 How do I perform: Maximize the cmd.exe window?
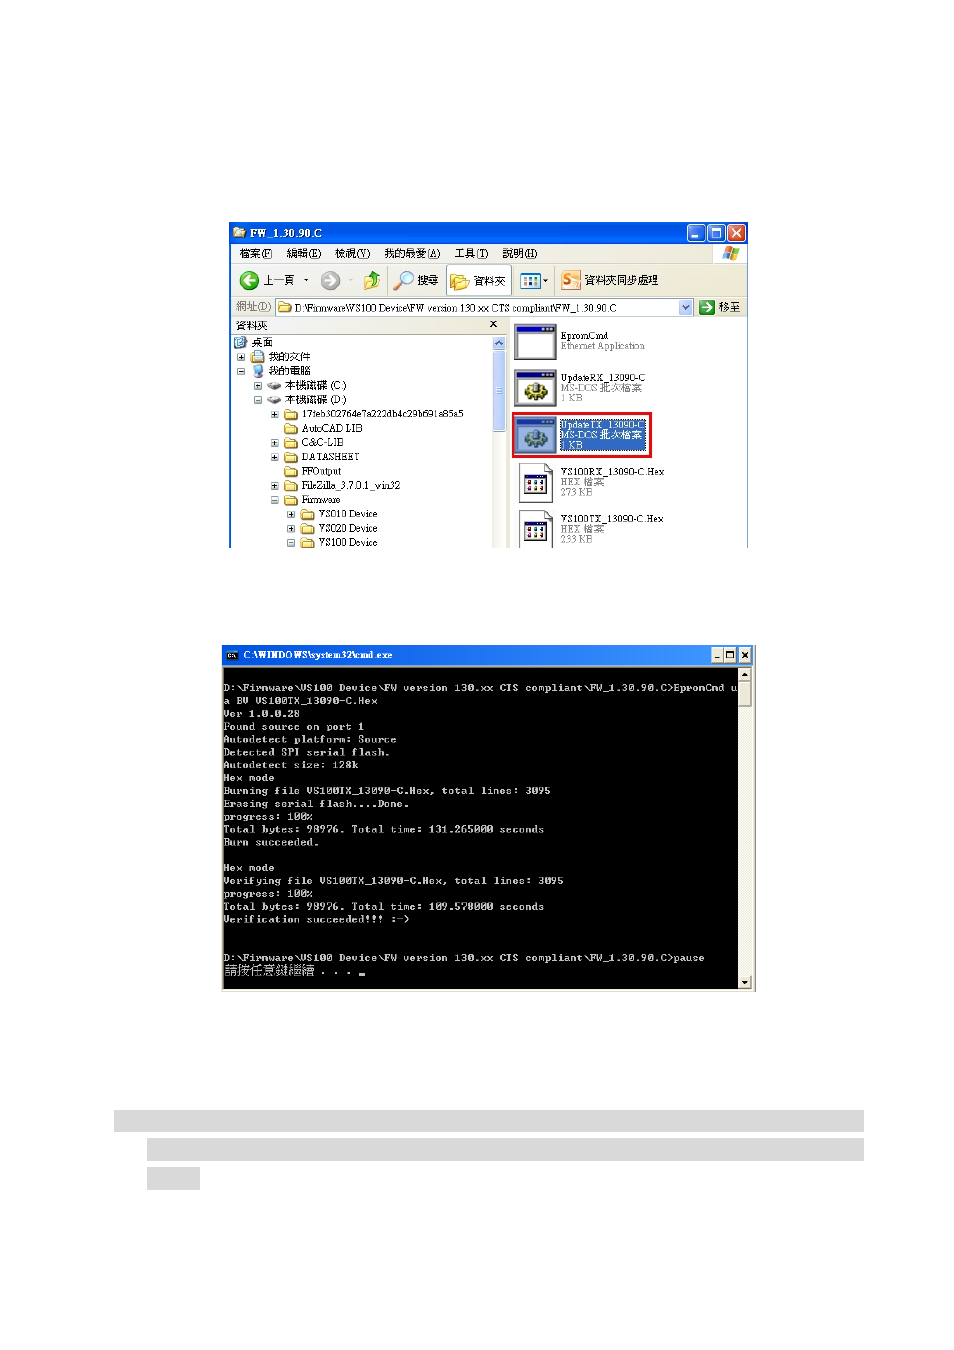pyautogui.click(x=731, y=655)
